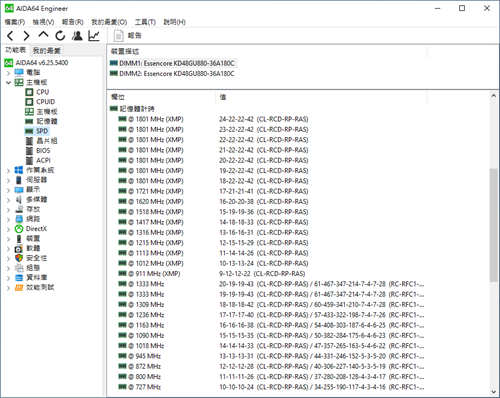Image resolution: width=500 pixels, height=398 pixels.
Task: Expand the 作業系統 node chevron
Action: 9,170
